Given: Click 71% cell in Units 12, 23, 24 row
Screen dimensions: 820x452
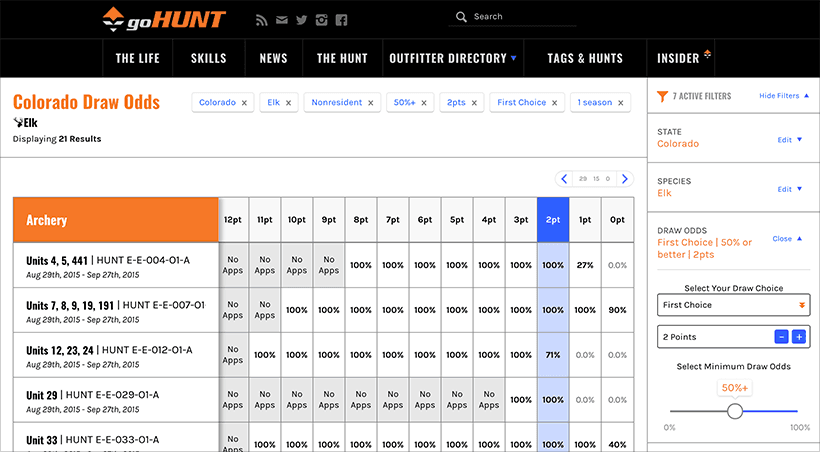Looking at the screenshot, I should 553,355.
